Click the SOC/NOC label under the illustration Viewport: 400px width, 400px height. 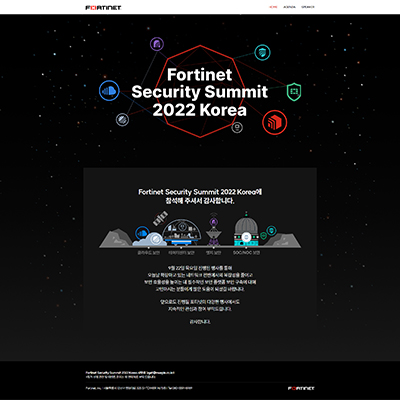(x=246, y=253)
